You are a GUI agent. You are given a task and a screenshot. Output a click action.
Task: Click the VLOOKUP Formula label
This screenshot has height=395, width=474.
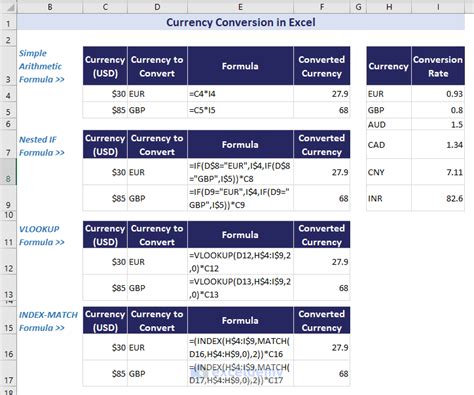click(42, 236)
